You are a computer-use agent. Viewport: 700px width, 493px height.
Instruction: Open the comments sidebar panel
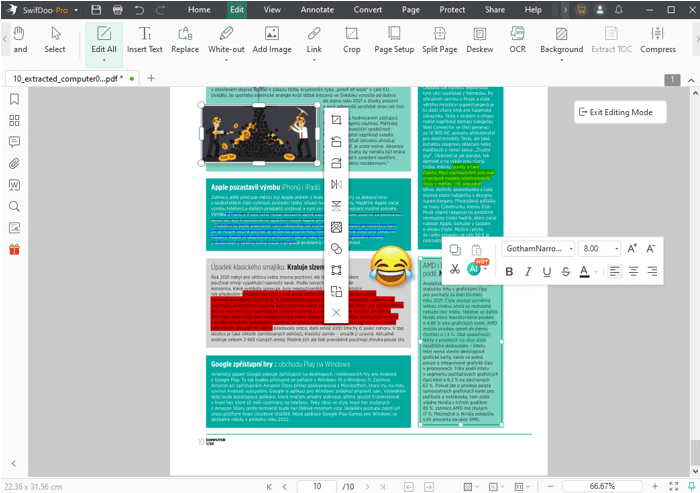[x=14, y=142]
